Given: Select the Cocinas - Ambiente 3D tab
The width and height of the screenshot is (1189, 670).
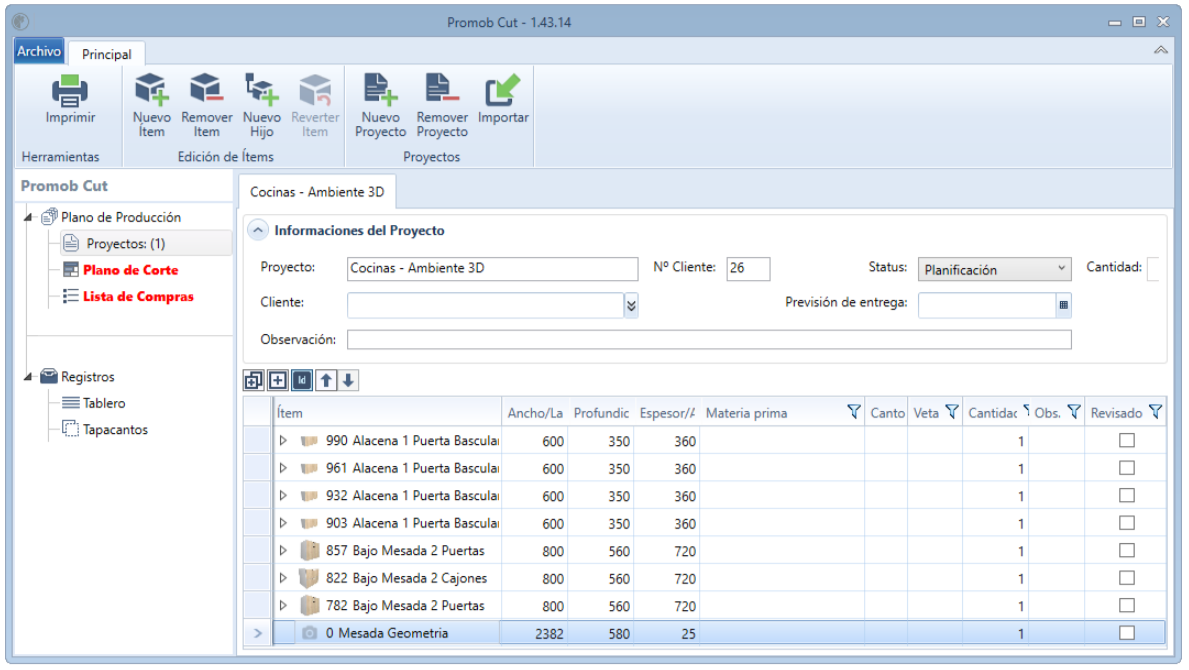Looking at the screenshot, I should 317,192.
